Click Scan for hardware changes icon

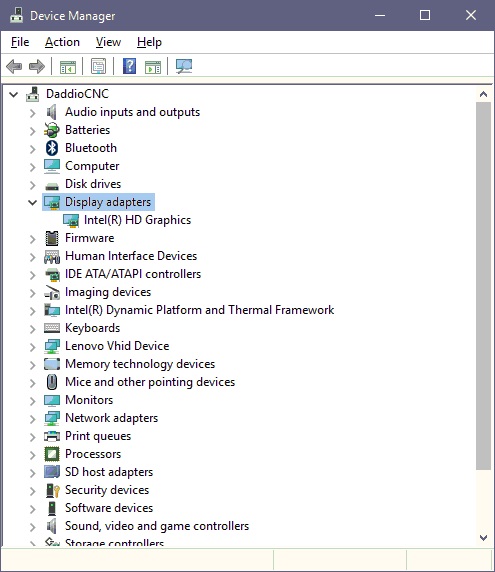coord(184,66)
